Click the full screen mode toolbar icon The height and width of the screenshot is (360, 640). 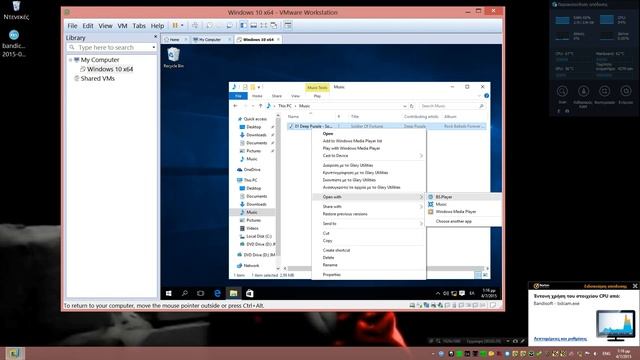[264, 25]
